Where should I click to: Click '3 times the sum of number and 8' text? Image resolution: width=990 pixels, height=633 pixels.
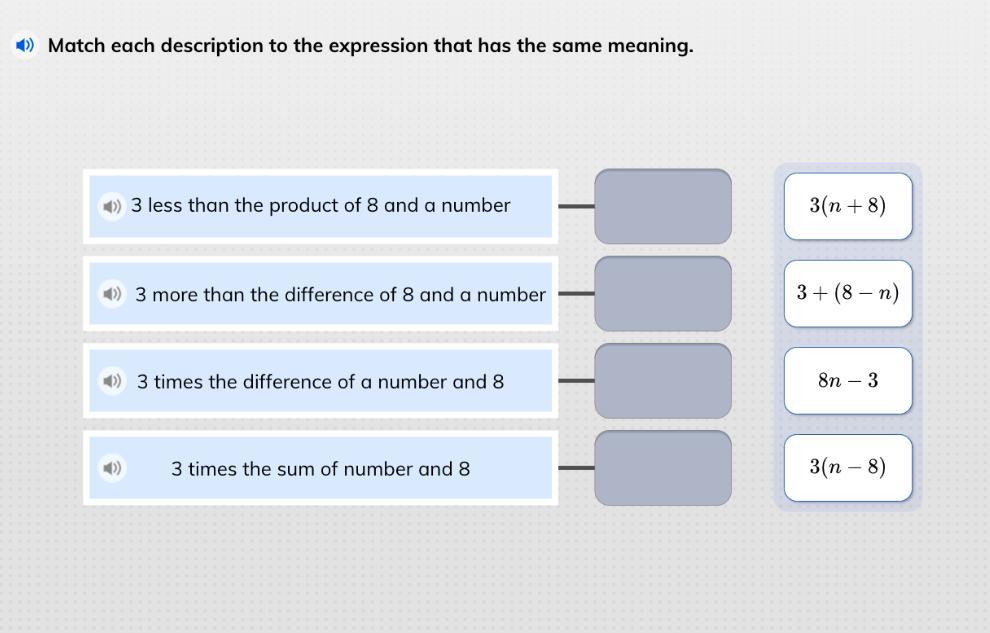pos(320,469)
